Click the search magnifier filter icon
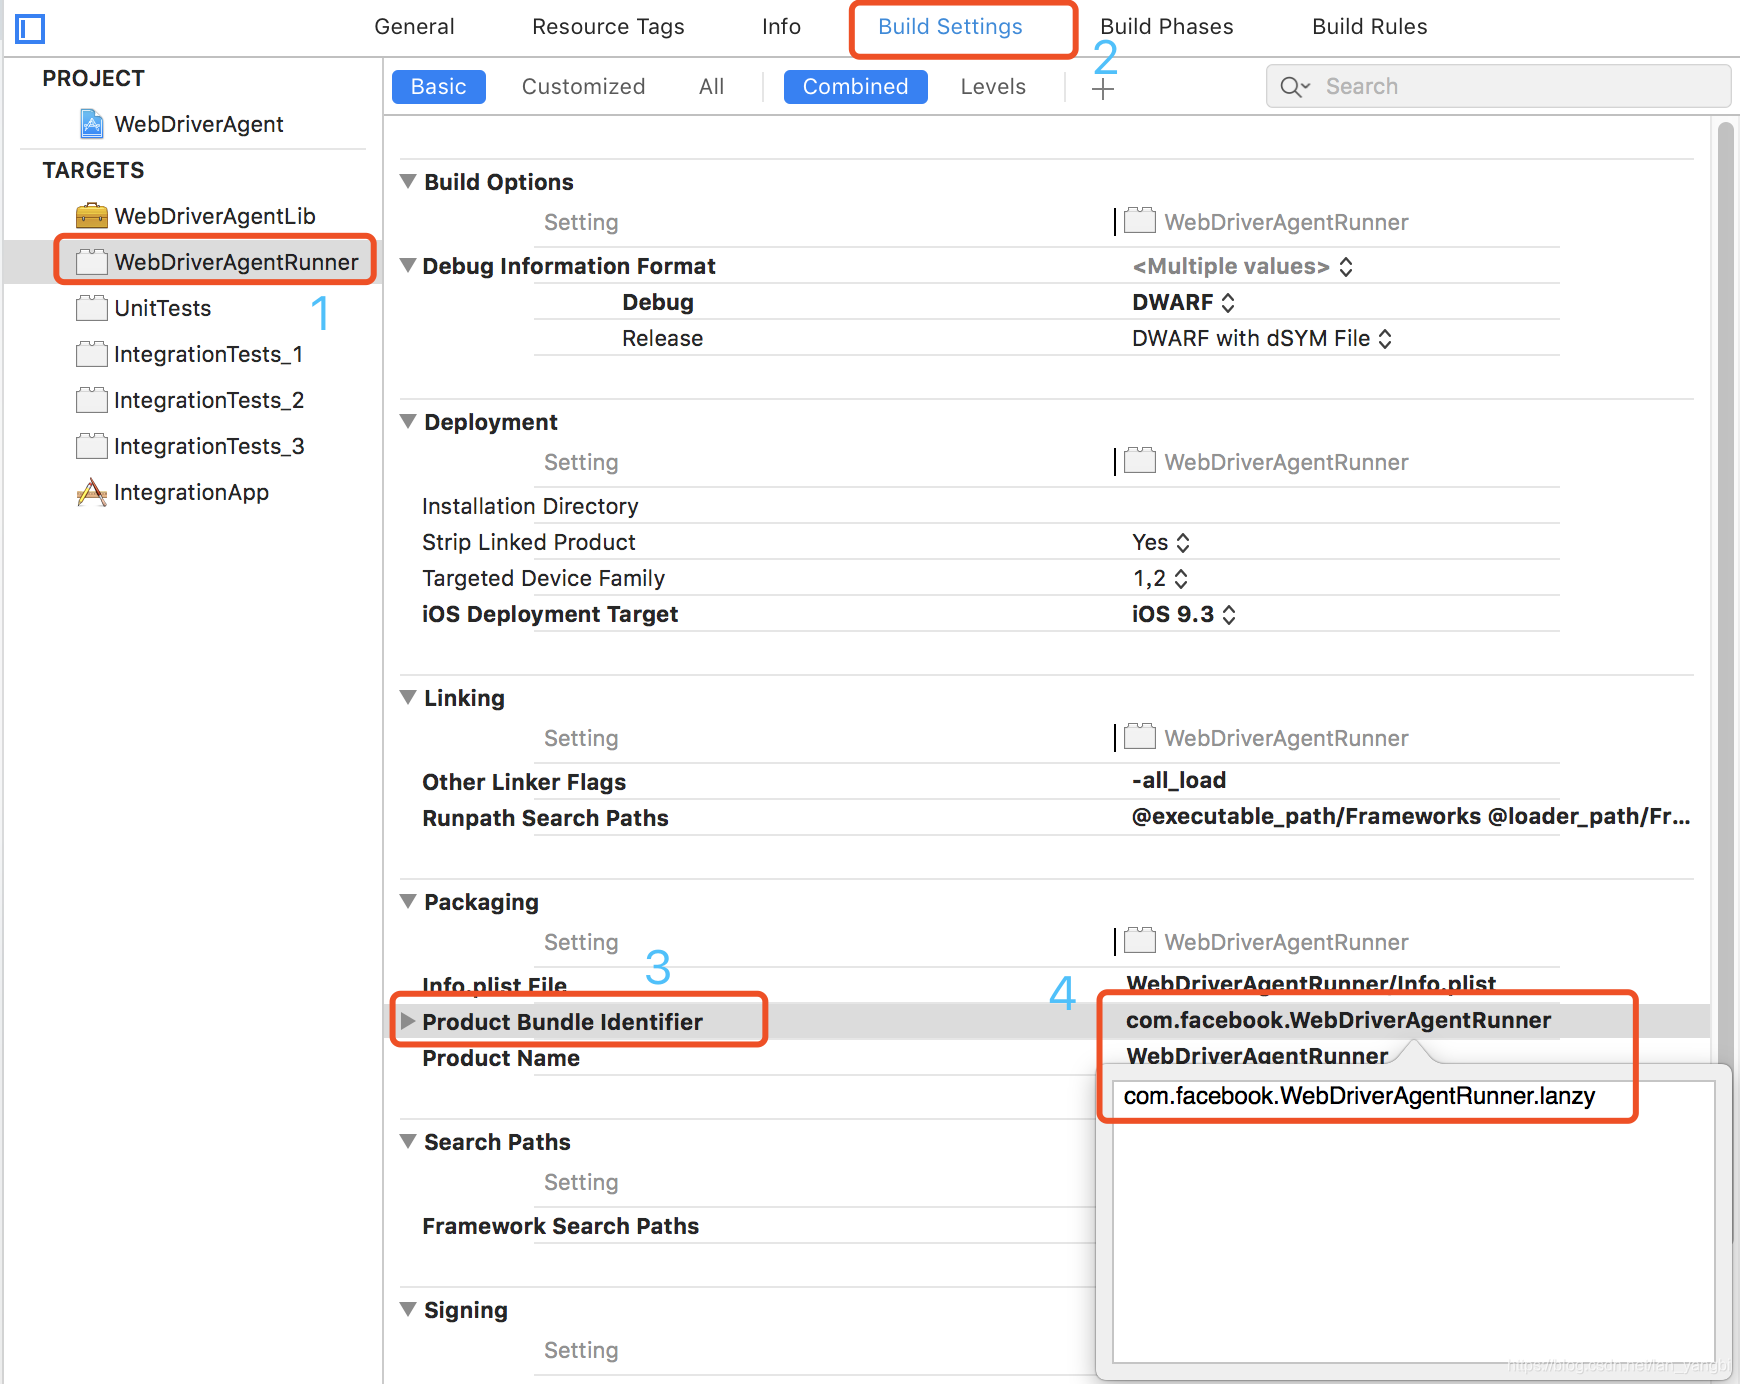This screenshot has width=1740, height=1384. click(x=1295, y=87)
